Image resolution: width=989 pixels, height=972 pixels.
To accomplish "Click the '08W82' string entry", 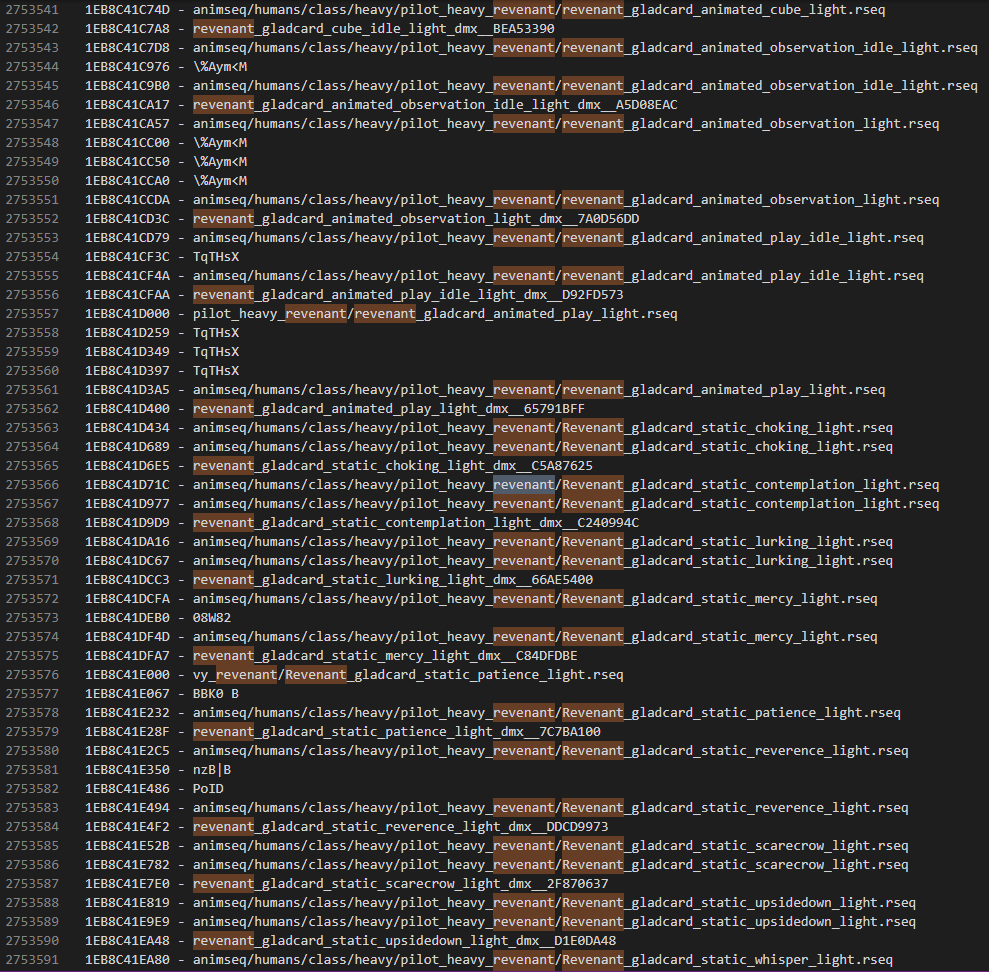I will tap(212, 618).
